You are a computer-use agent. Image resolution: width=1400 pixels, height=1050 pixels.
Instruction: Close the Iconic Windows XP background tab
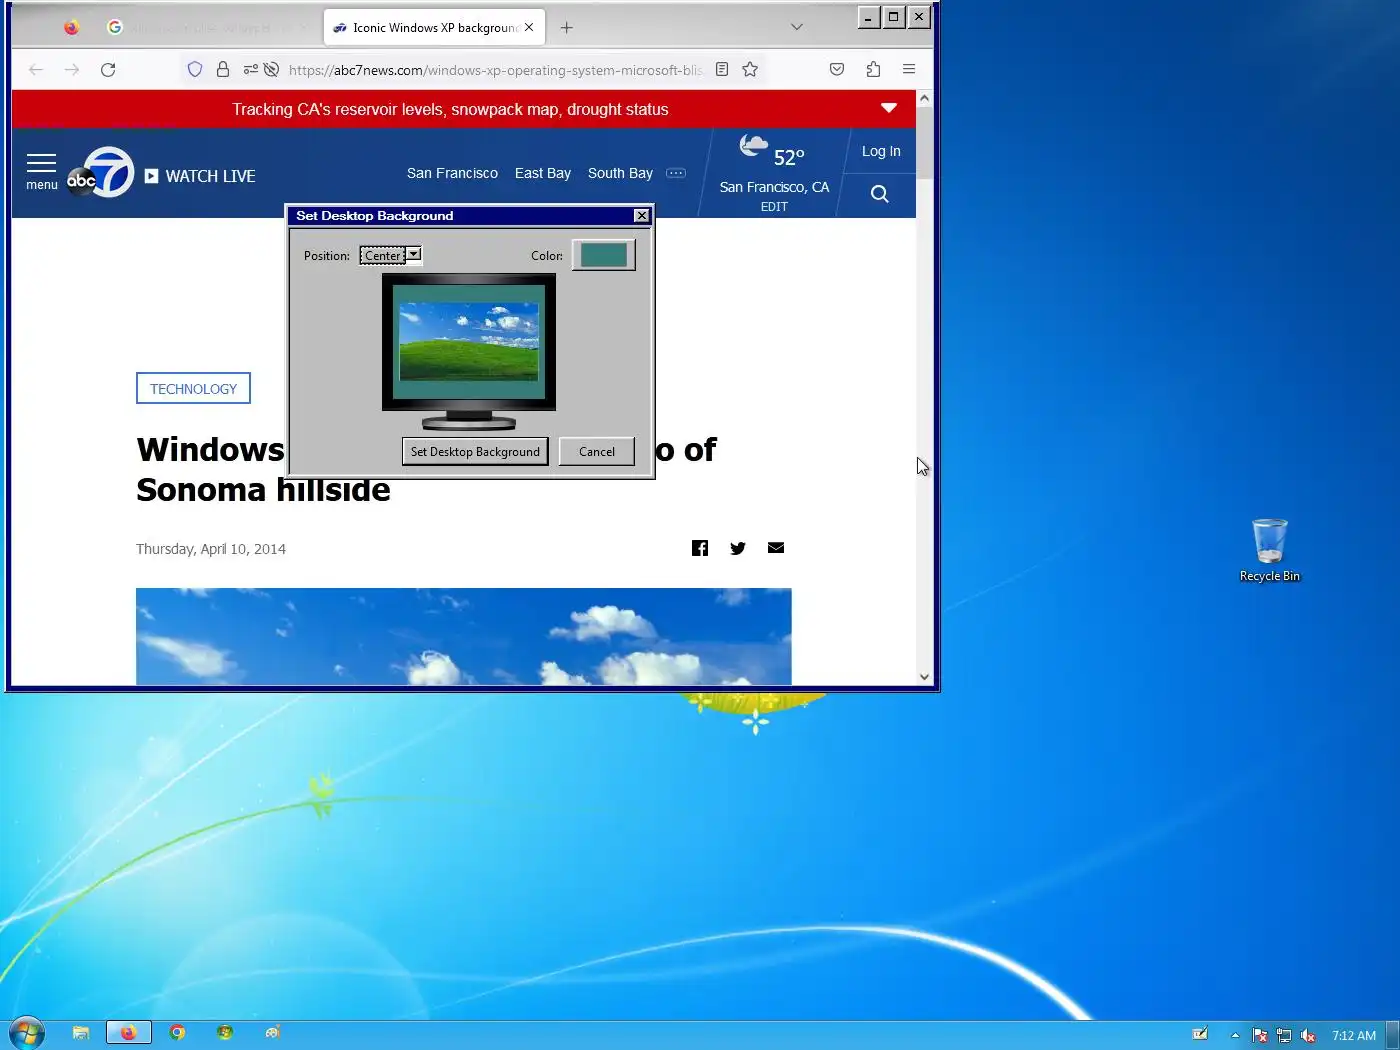tap(529, 27)
